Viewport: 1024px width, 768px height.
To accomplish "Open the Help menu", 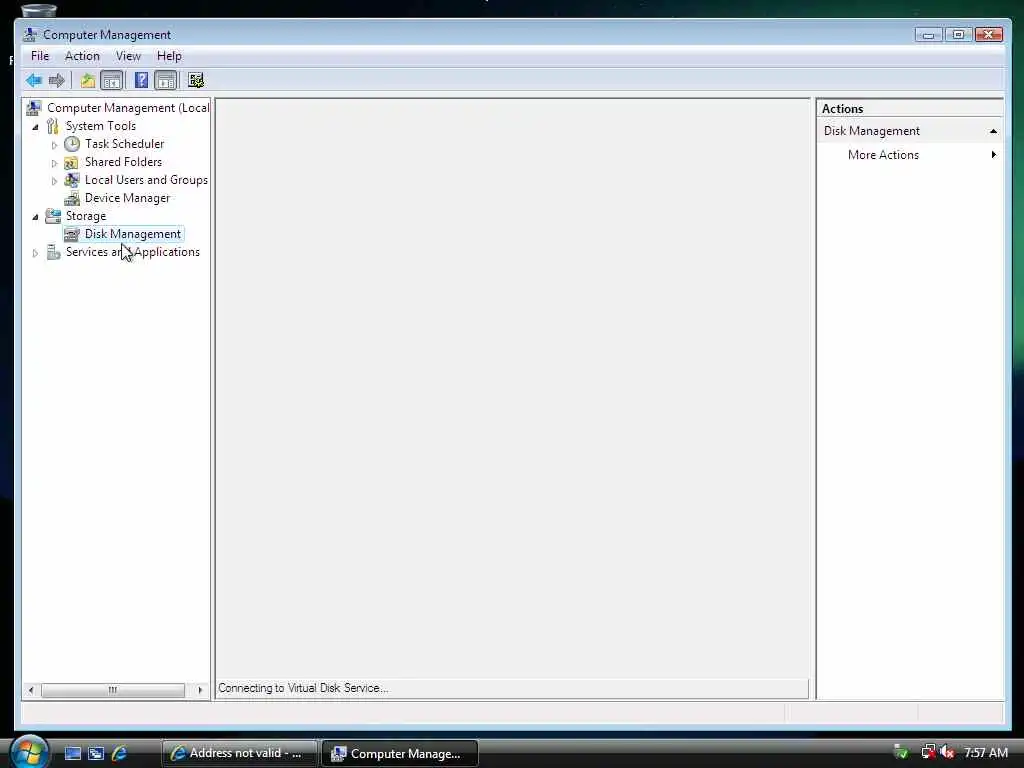I will pyautogui.click(x=169, y=56).
